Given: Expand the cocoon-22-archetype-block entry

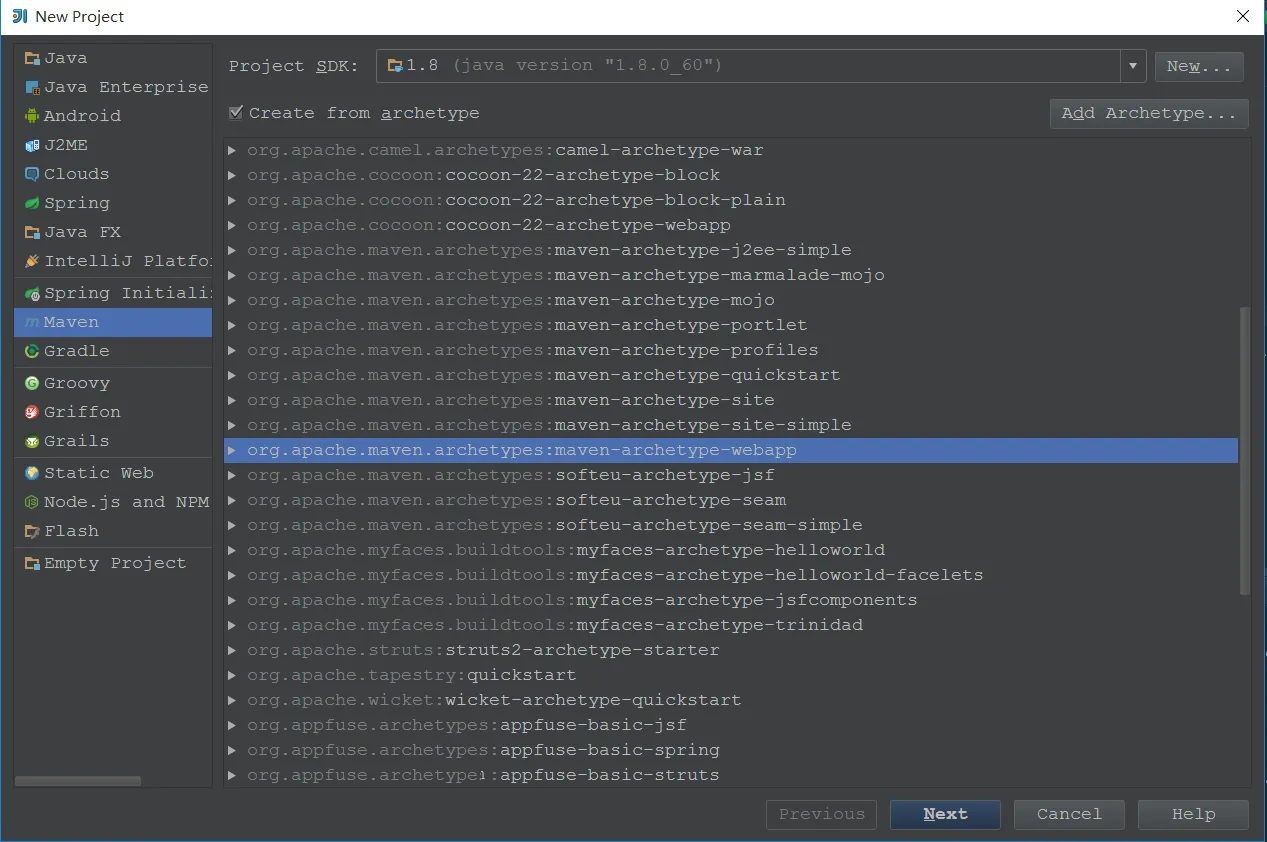Looking at the screenshot, I should click(232, 175).
